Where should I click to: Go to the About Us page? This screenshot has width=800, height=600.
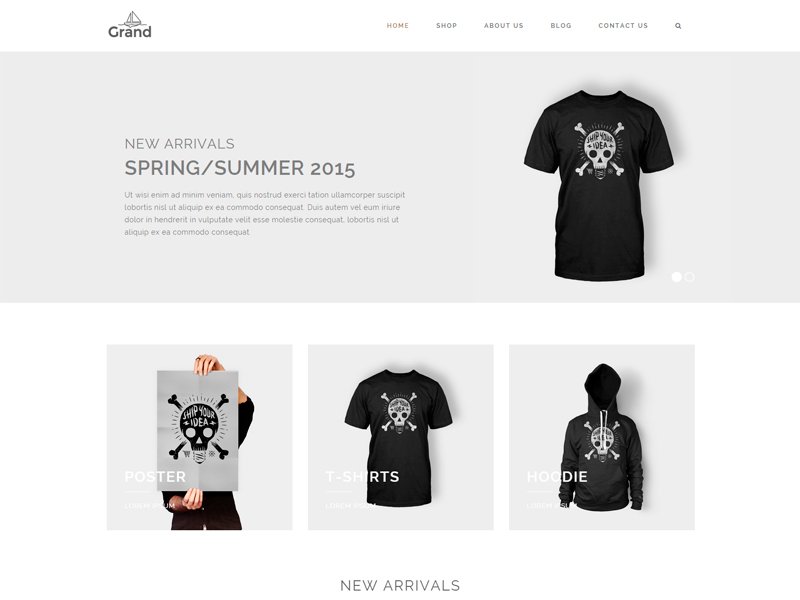504,26
